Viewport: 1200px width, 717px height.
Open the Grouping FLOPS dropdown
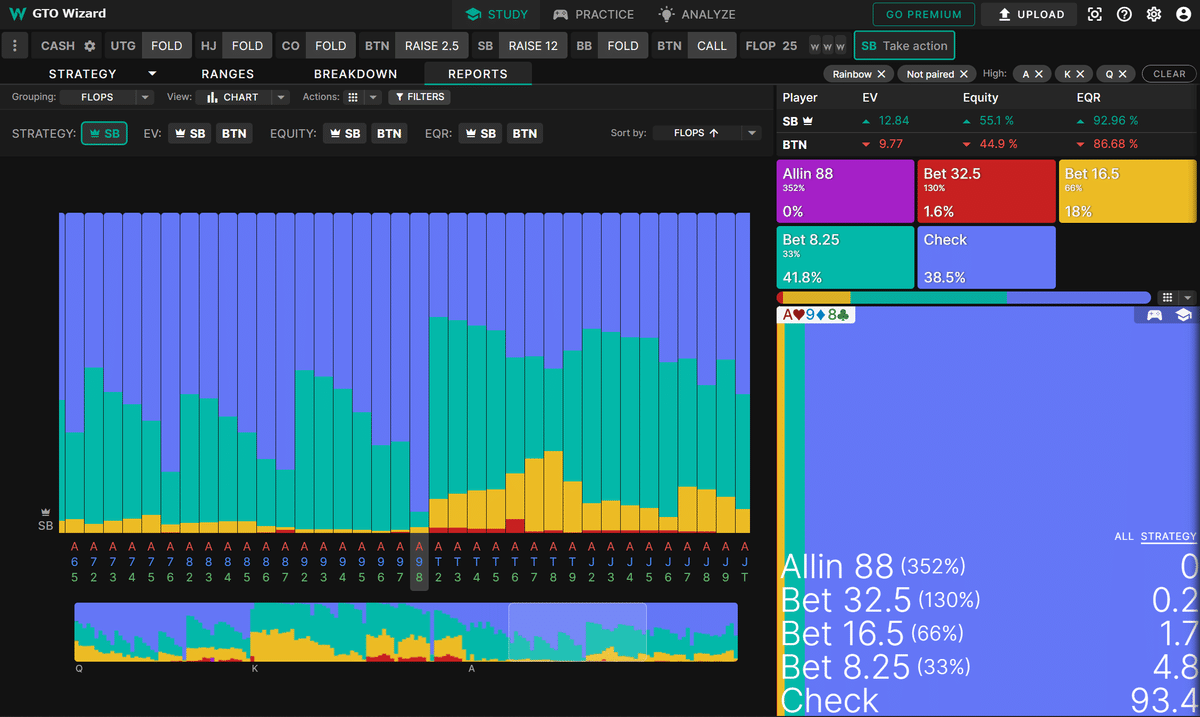[105, 97]
